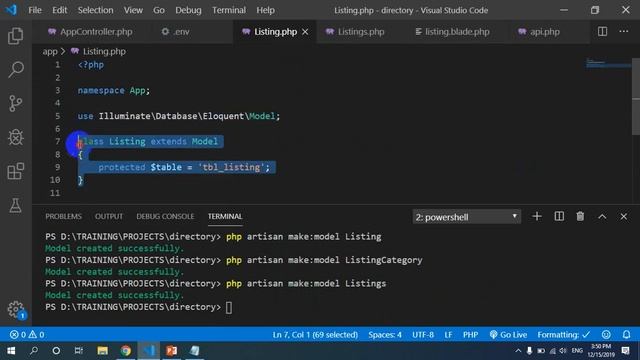Click the 'app' breadcrumb segment
Screen dimensions: 640x360
pos(50,51)
